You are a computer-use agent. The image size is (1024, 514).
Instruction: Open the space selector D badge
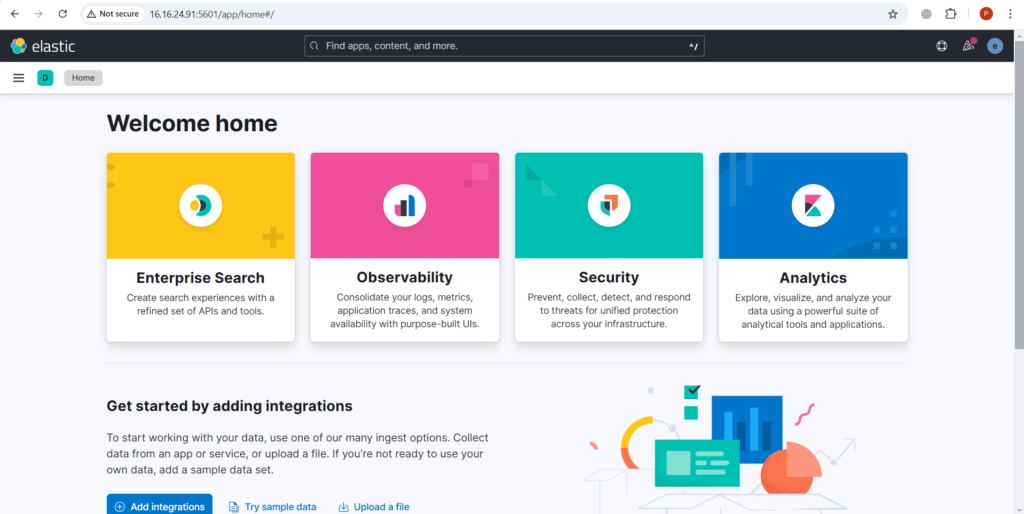(45, 78)
